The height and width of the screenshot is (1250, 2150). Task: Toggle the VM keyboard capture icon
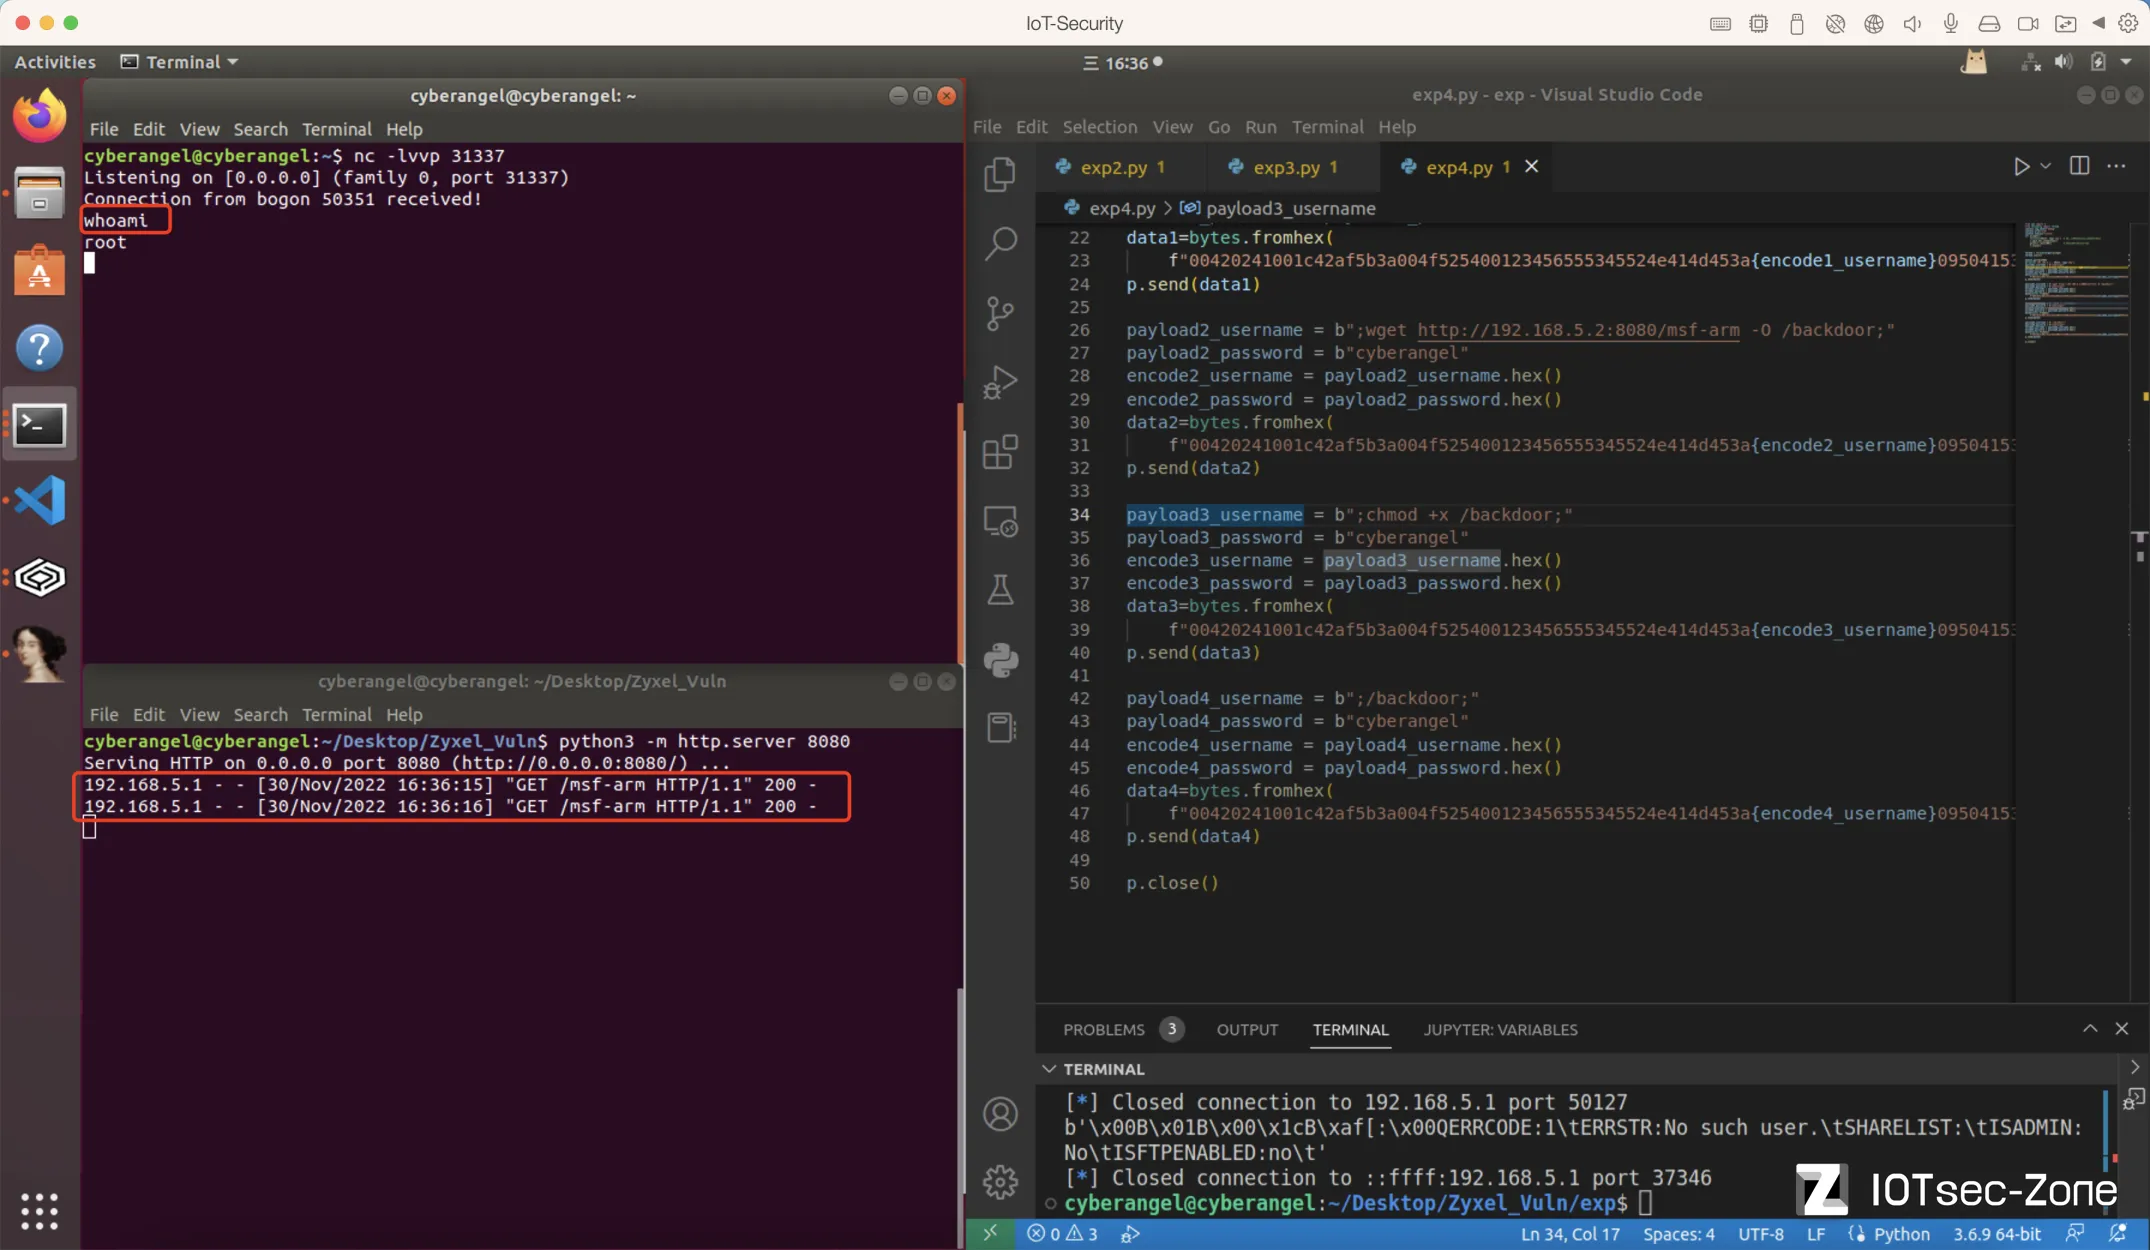1720,23
